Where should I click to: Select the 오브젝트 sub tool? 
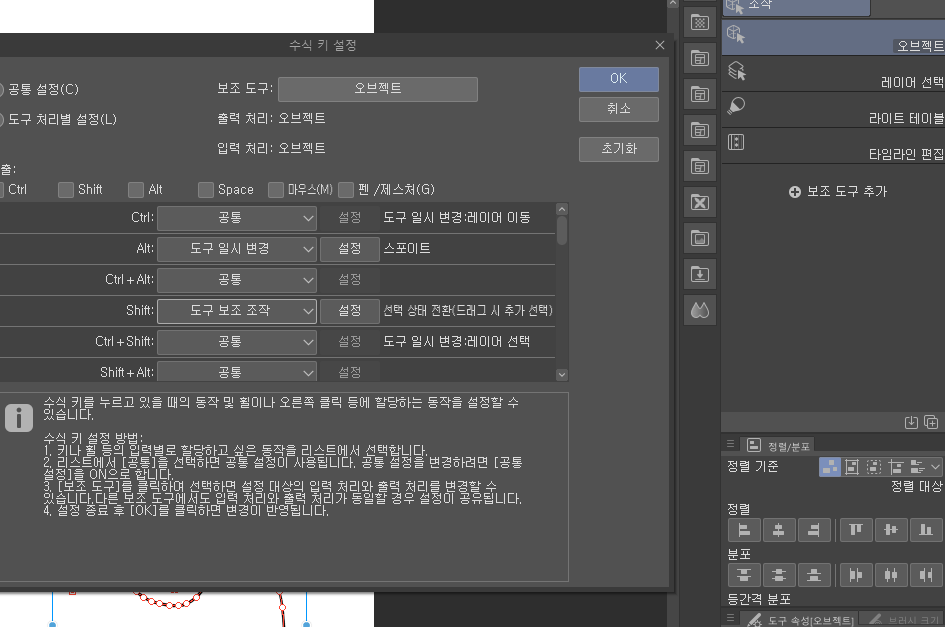click(834, 37)
